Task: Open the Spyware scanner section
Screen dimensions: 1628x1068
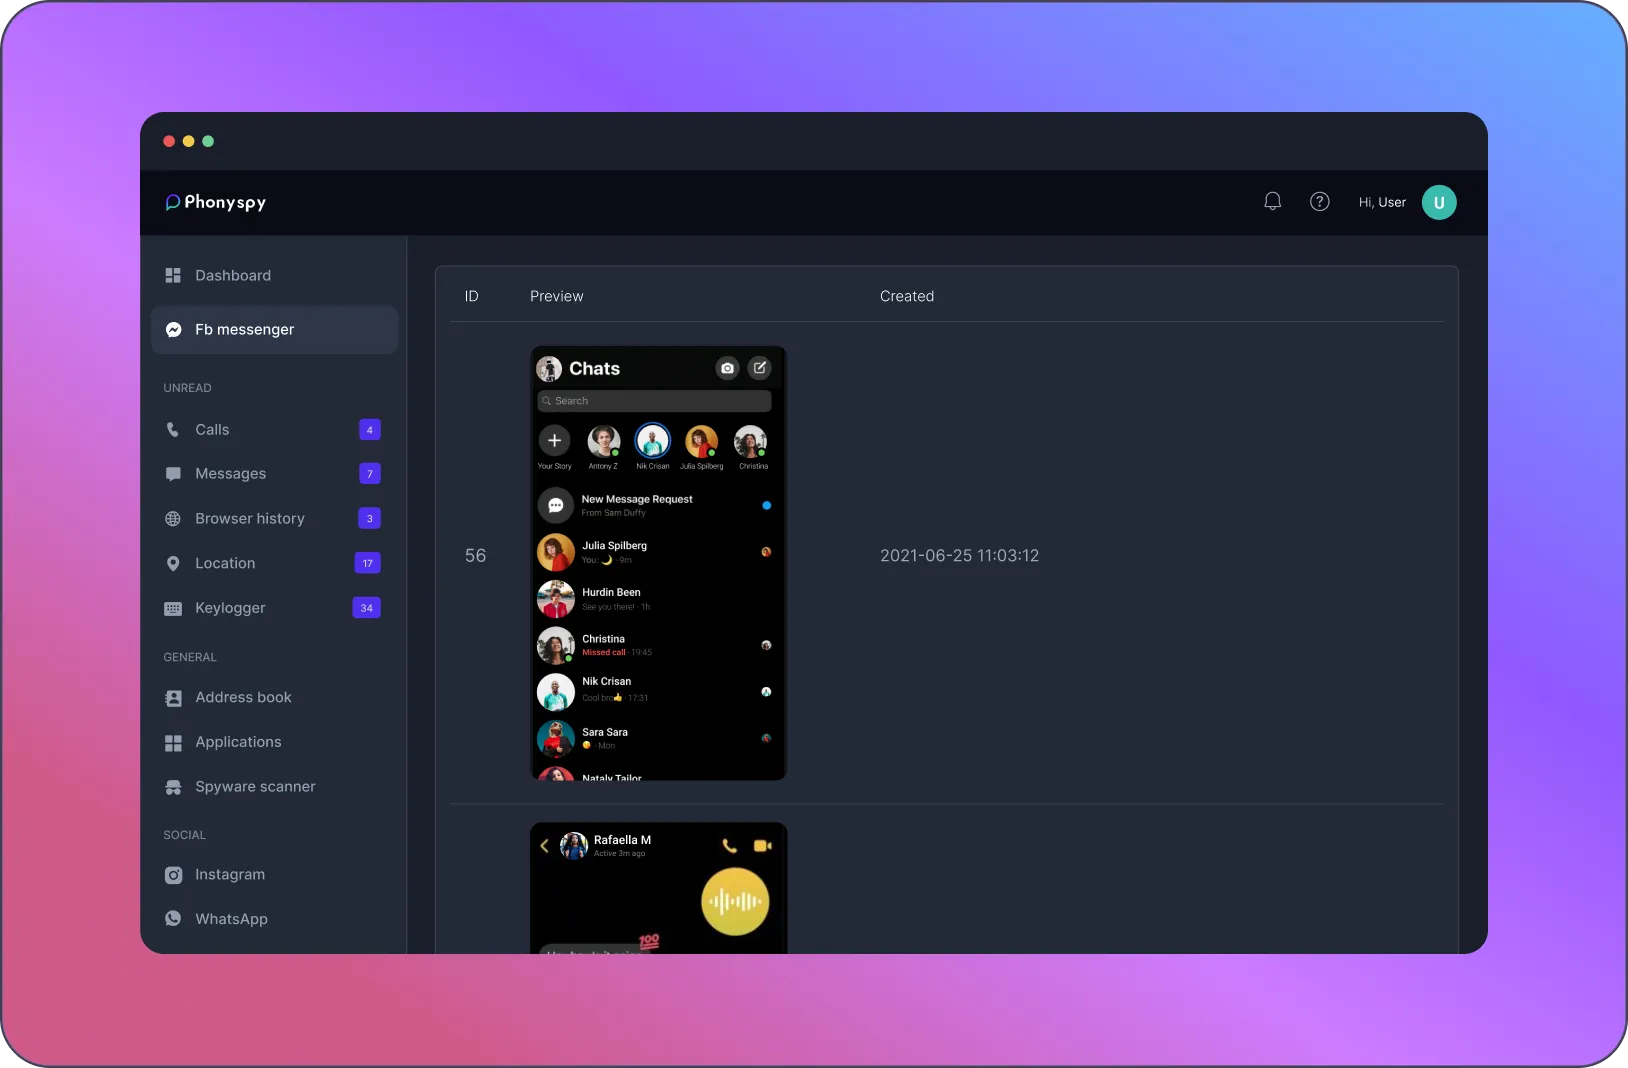Action: click(255, 787)
